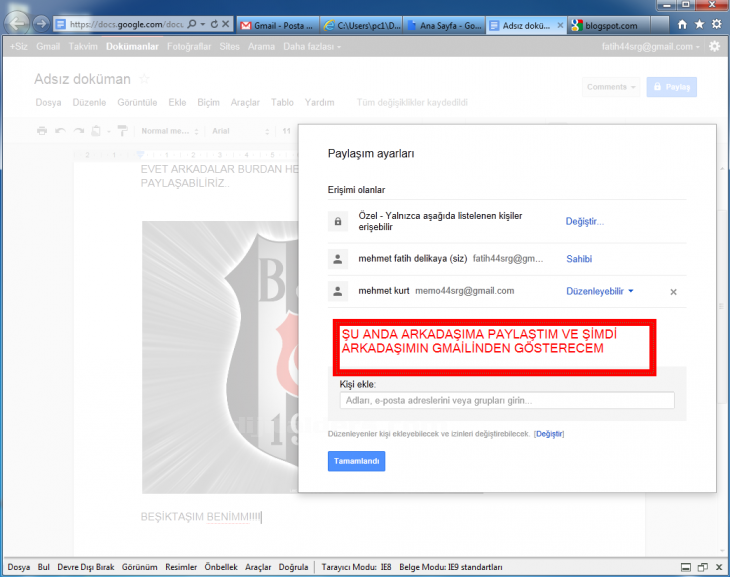Click the person icon for mehmet kurt
This screenshot has width=730, height=577.
pos(338,291)
